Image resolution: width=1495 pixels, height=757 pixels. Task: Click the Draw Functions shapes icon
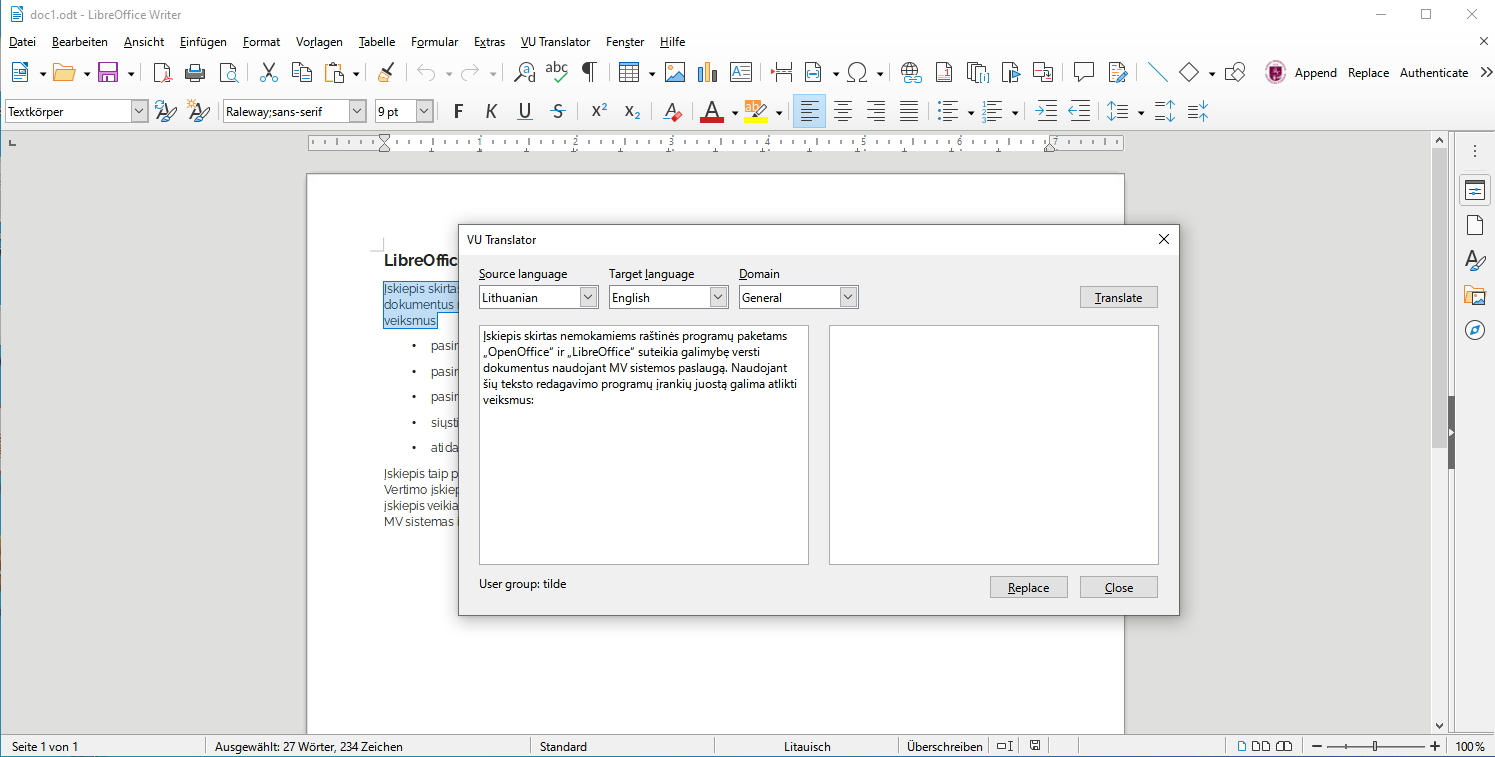[1236, 72]
